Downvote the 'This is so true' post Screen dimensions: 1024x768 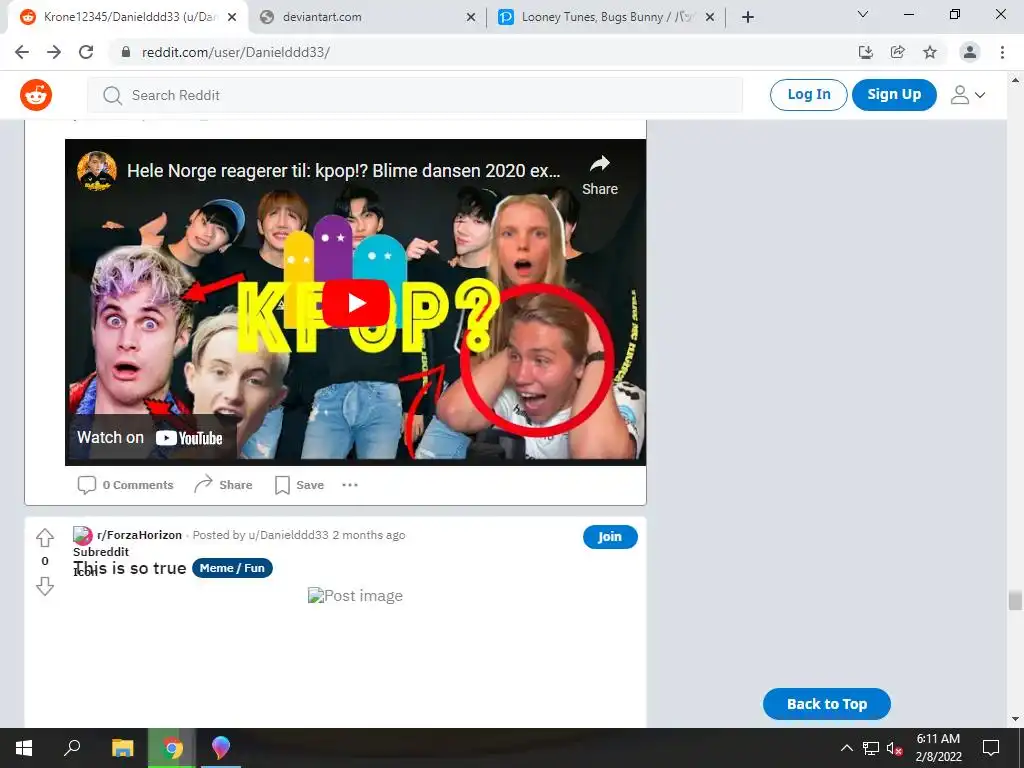(44, 586)
